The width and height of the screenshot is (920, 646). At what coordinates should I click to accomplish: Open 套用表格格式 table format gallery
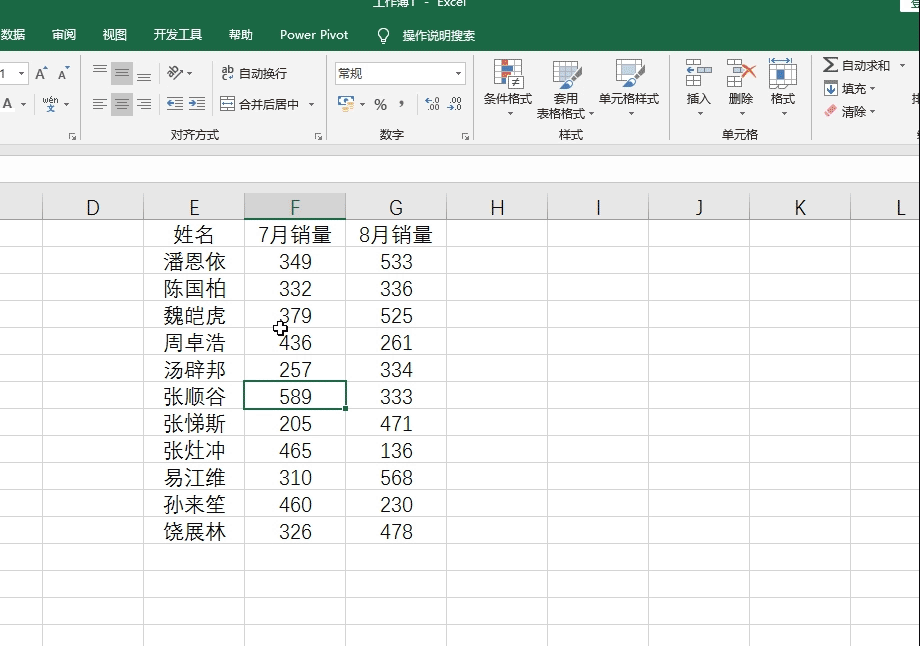click(x=566, y=88)
